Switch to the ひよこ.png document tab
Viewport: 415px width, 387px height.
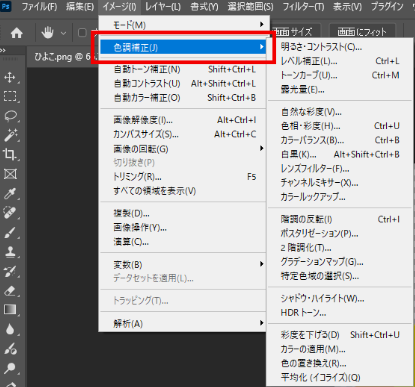point(62,57)
